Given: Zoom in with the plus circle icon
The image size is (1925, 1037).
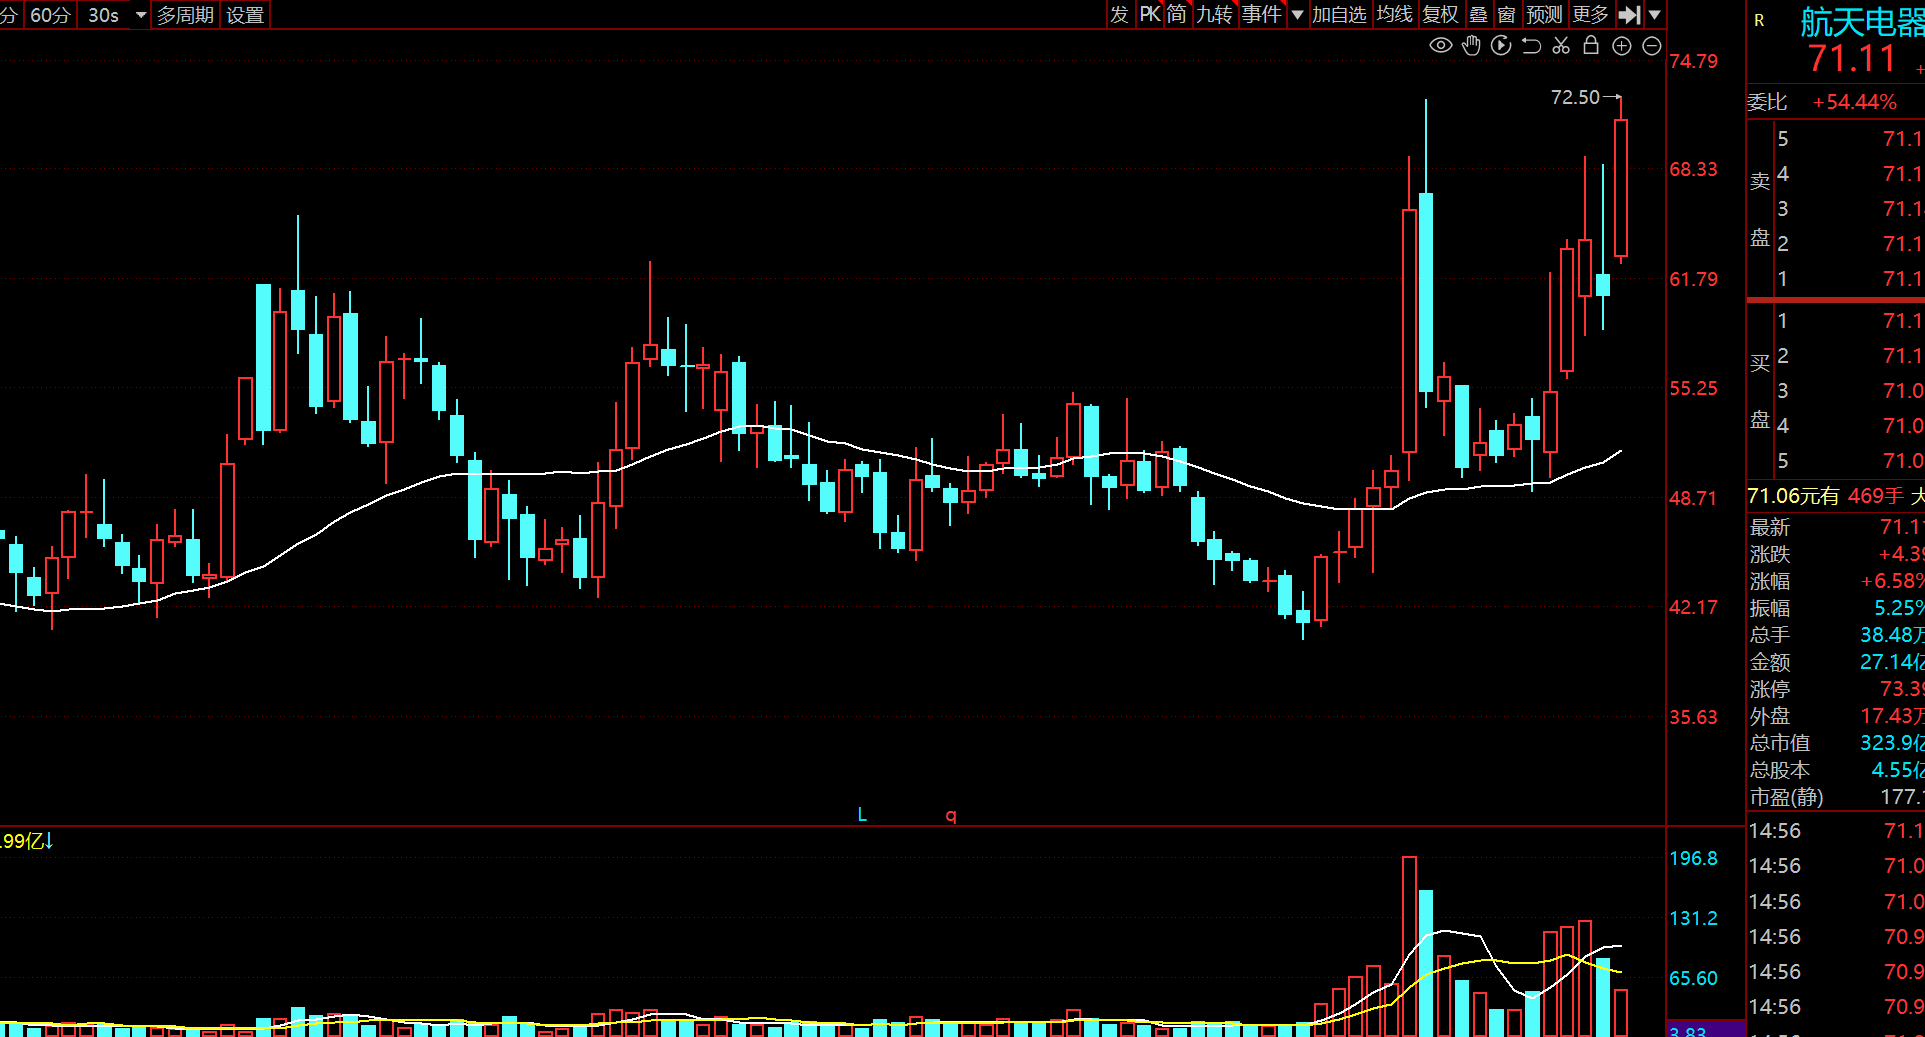Looking at the screenshot, I should click(1622, 46).
